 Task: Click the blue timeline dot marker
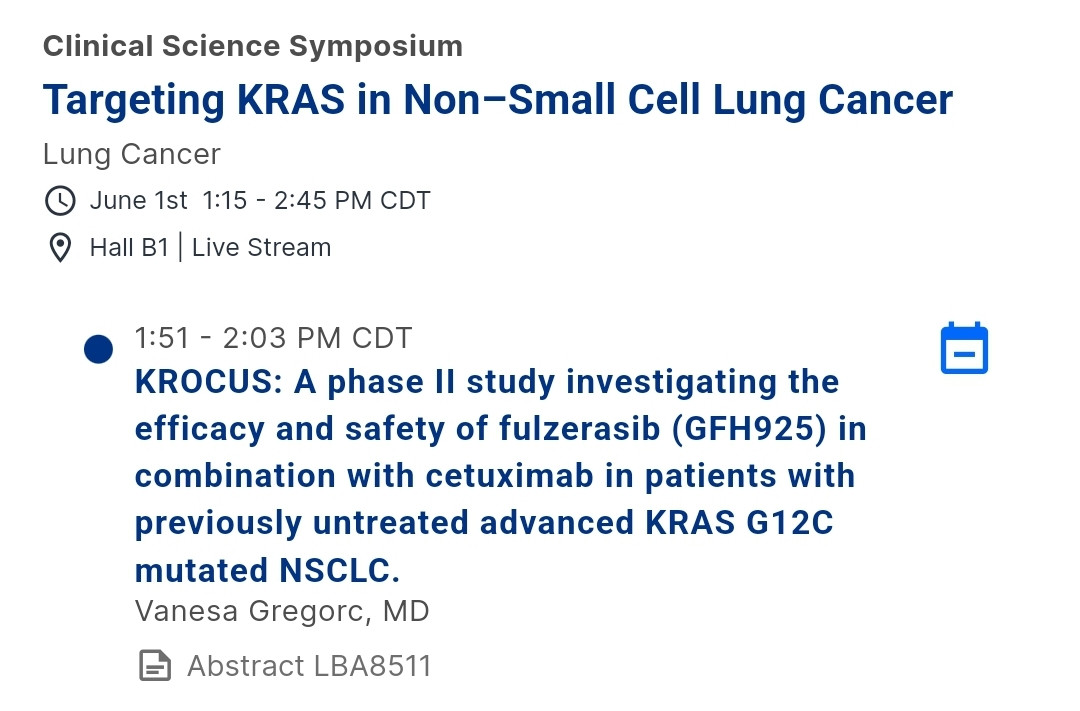pos(98,349)
